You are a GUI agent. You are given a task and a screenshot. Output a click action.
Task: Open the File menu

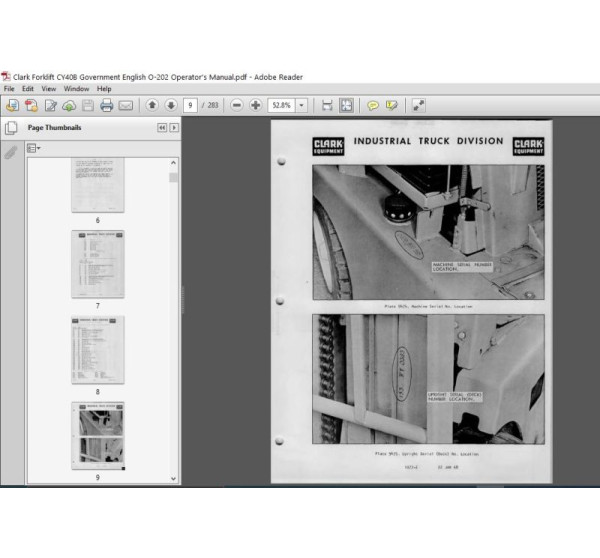[x=9, y=88]
